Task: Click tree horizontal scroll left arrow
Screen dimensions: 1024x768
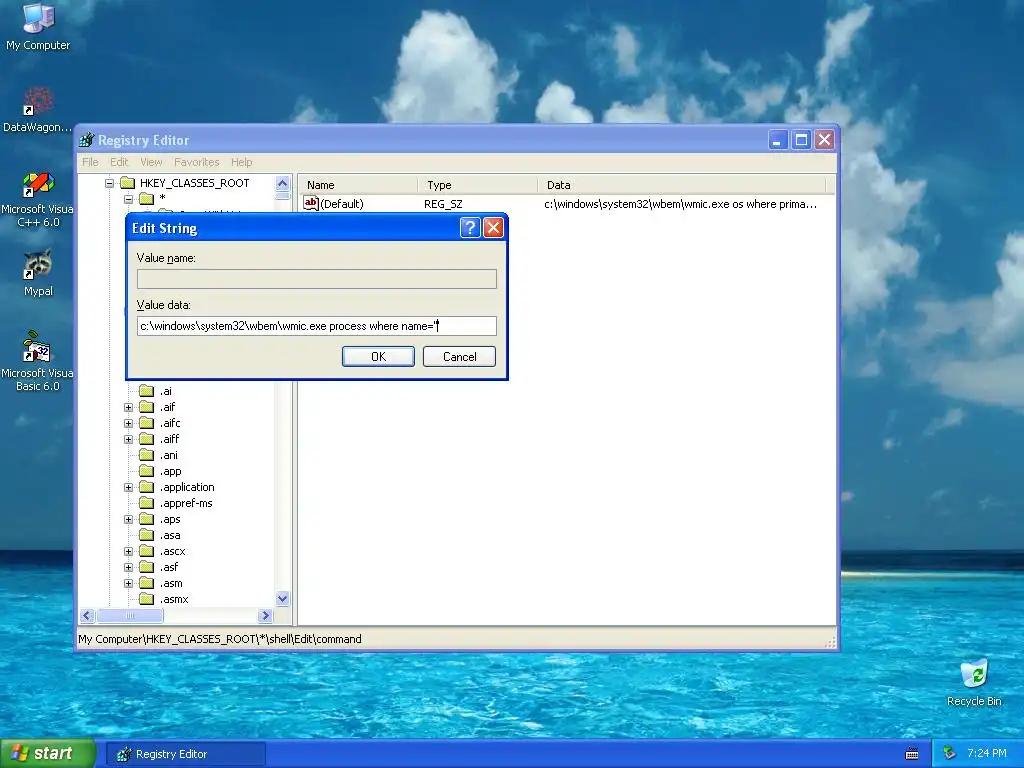Action: coord(87,615)
